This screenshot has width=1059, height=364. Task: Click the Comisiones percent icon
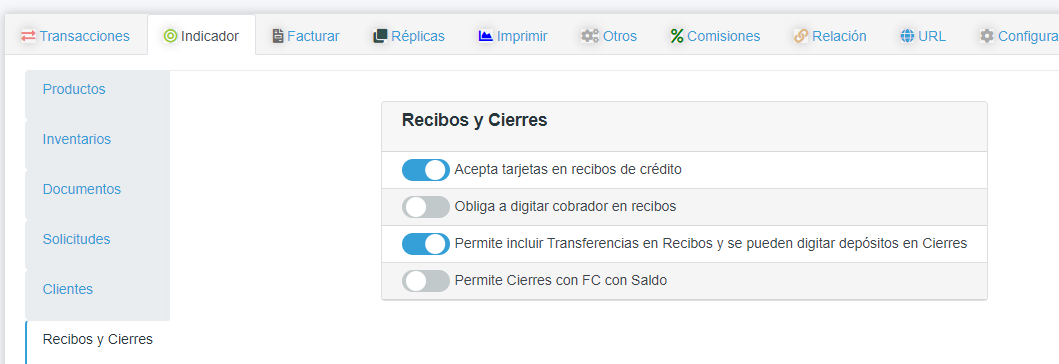677,36
